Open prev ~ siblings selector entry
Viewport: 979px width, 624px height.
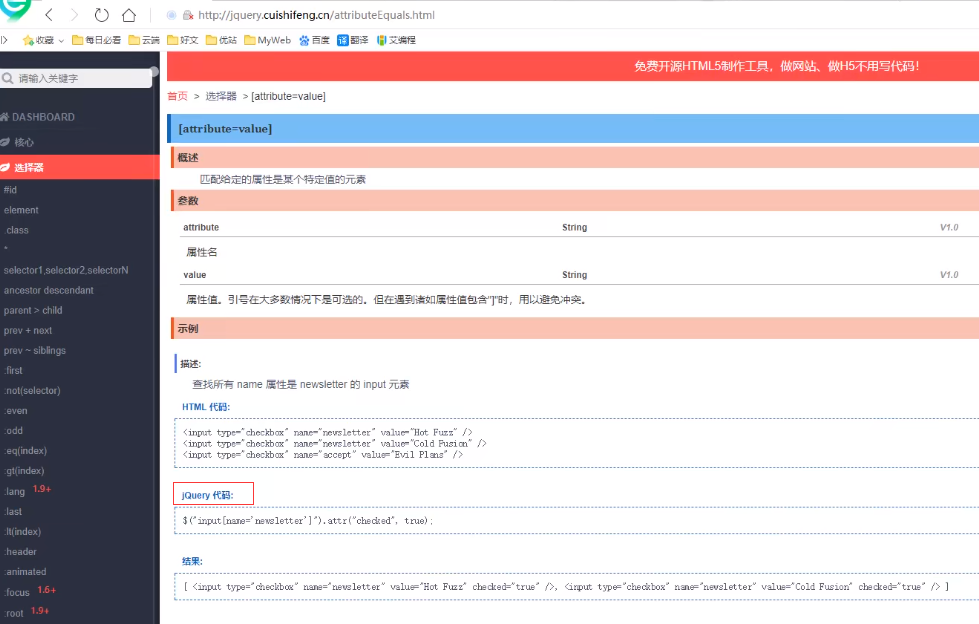click(x=35, y=350)
